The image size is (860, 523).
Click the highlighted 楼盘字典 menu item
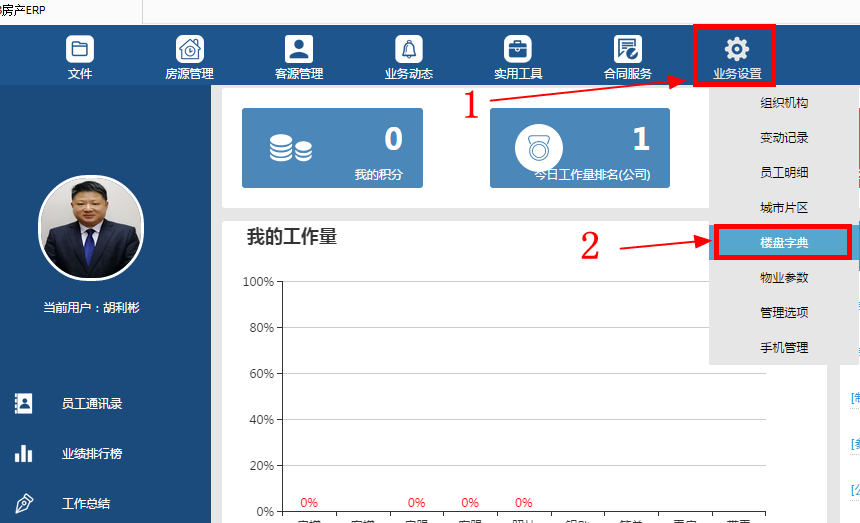pos(784,243)
